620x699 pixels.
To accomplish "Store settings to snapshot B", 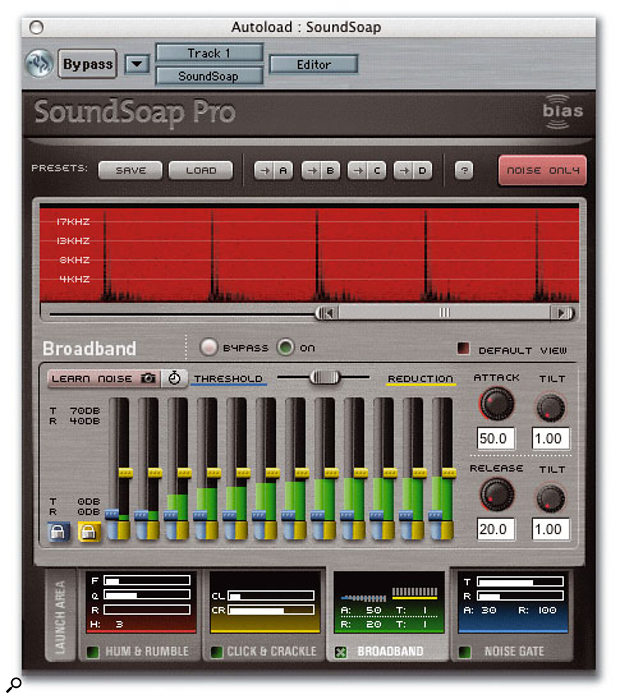I will (320, 171).
